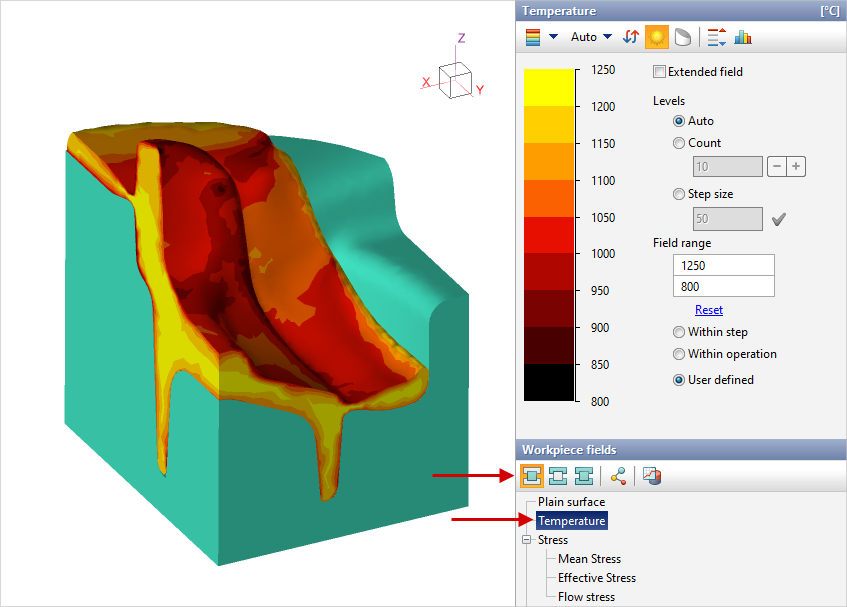Viewport: 847px width, 607px height.
Task: Click the gray cut-section shape icon
Action: point(682,37)
